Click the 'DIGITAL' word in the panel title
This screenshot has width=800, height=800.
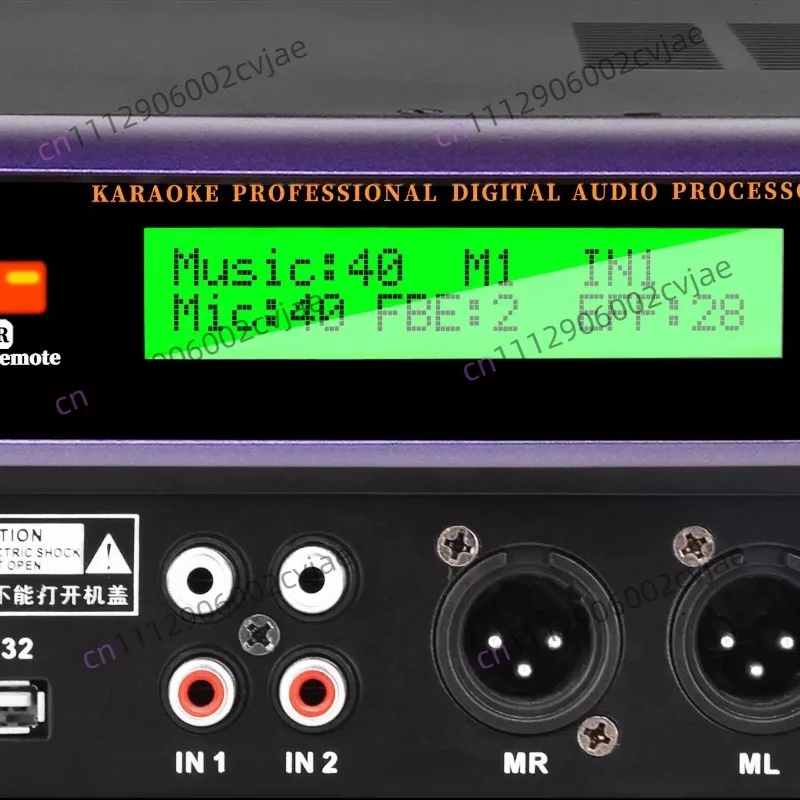coord(506,192)
